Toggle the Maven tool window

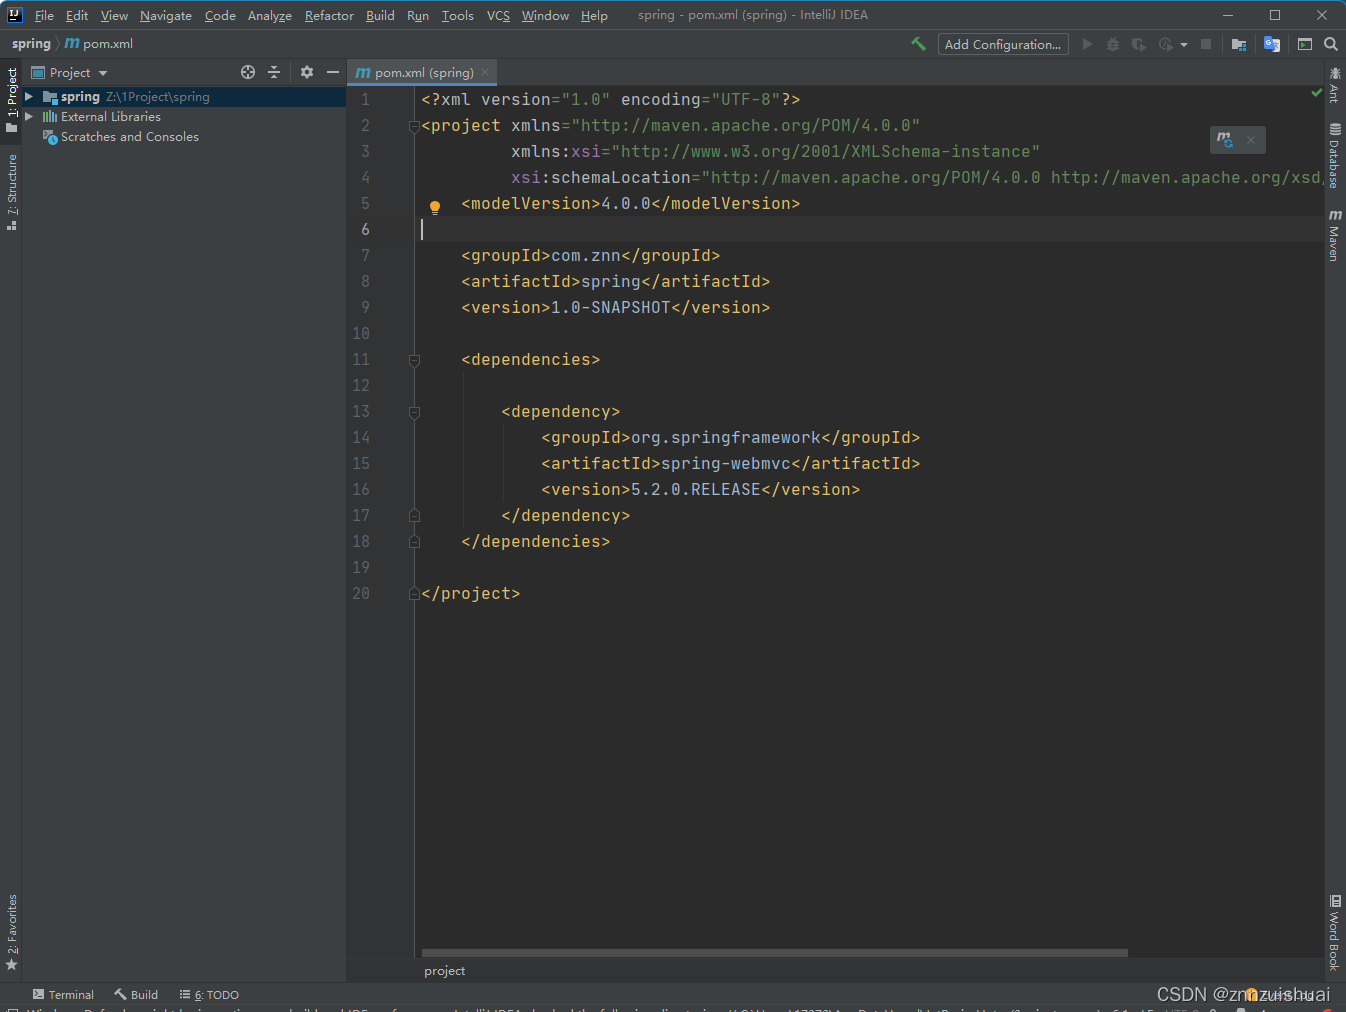[1334, 235]
